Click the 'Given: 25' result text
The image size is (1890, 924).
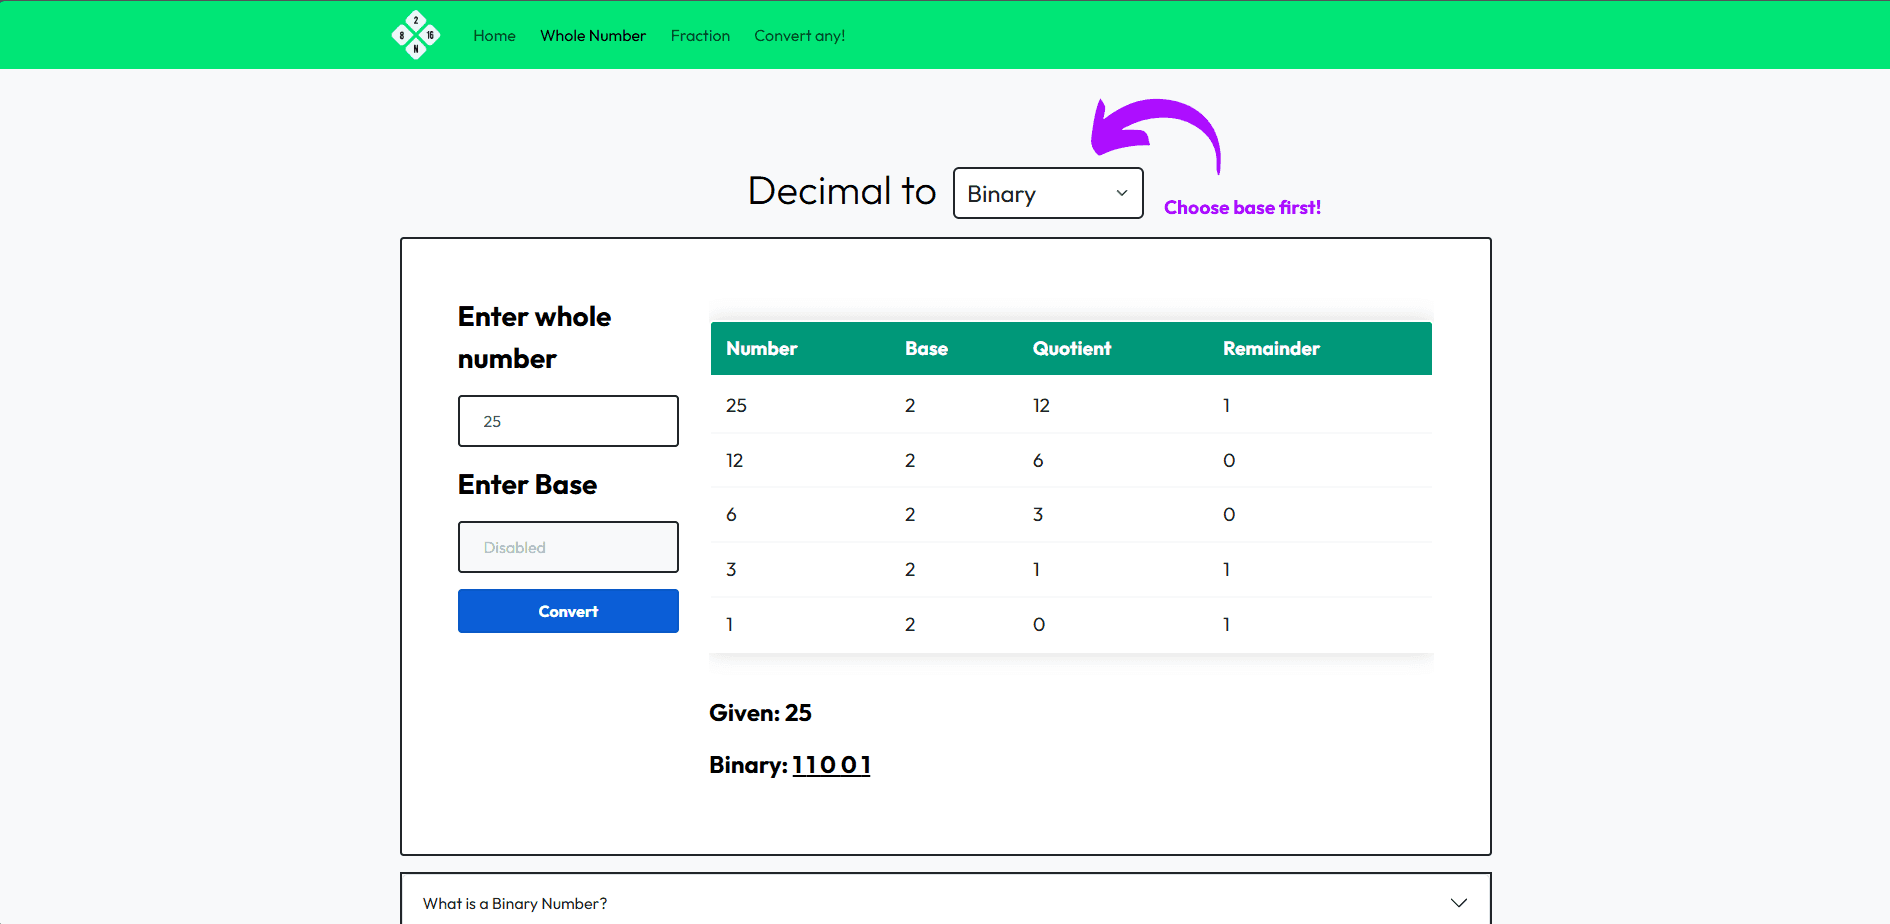[760, 713]
